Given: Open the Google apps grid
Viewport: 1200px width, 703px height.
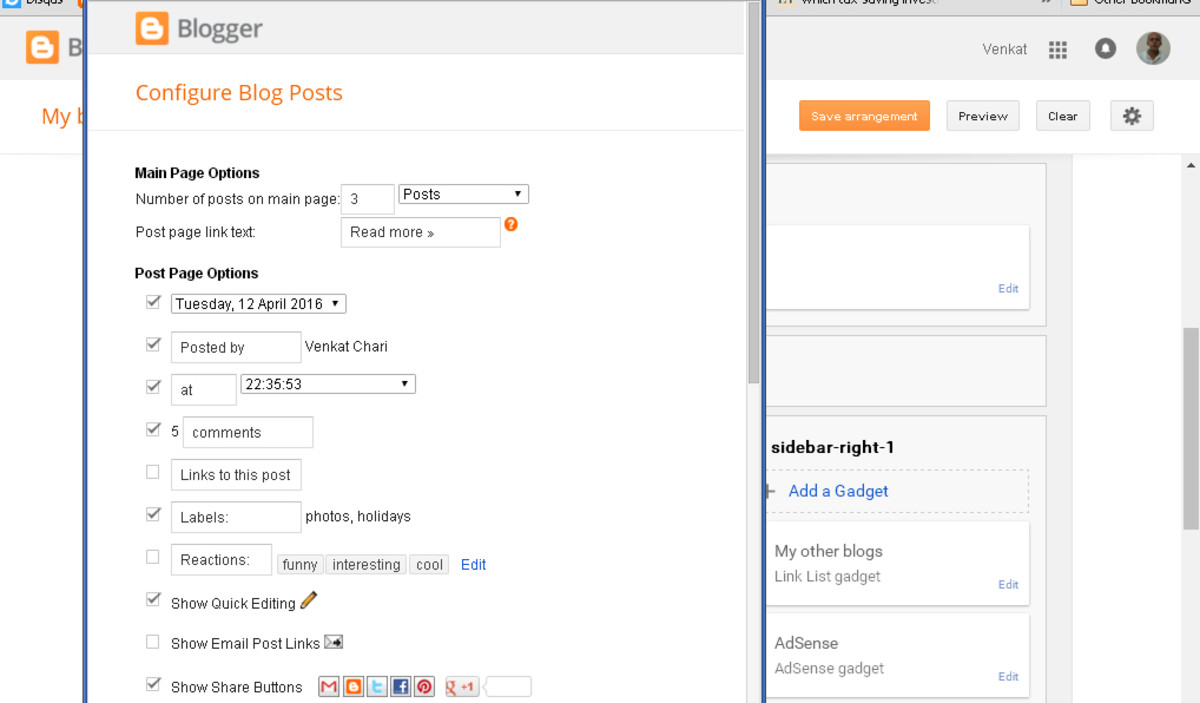Looking at the screenshot, I should 1057,49.
